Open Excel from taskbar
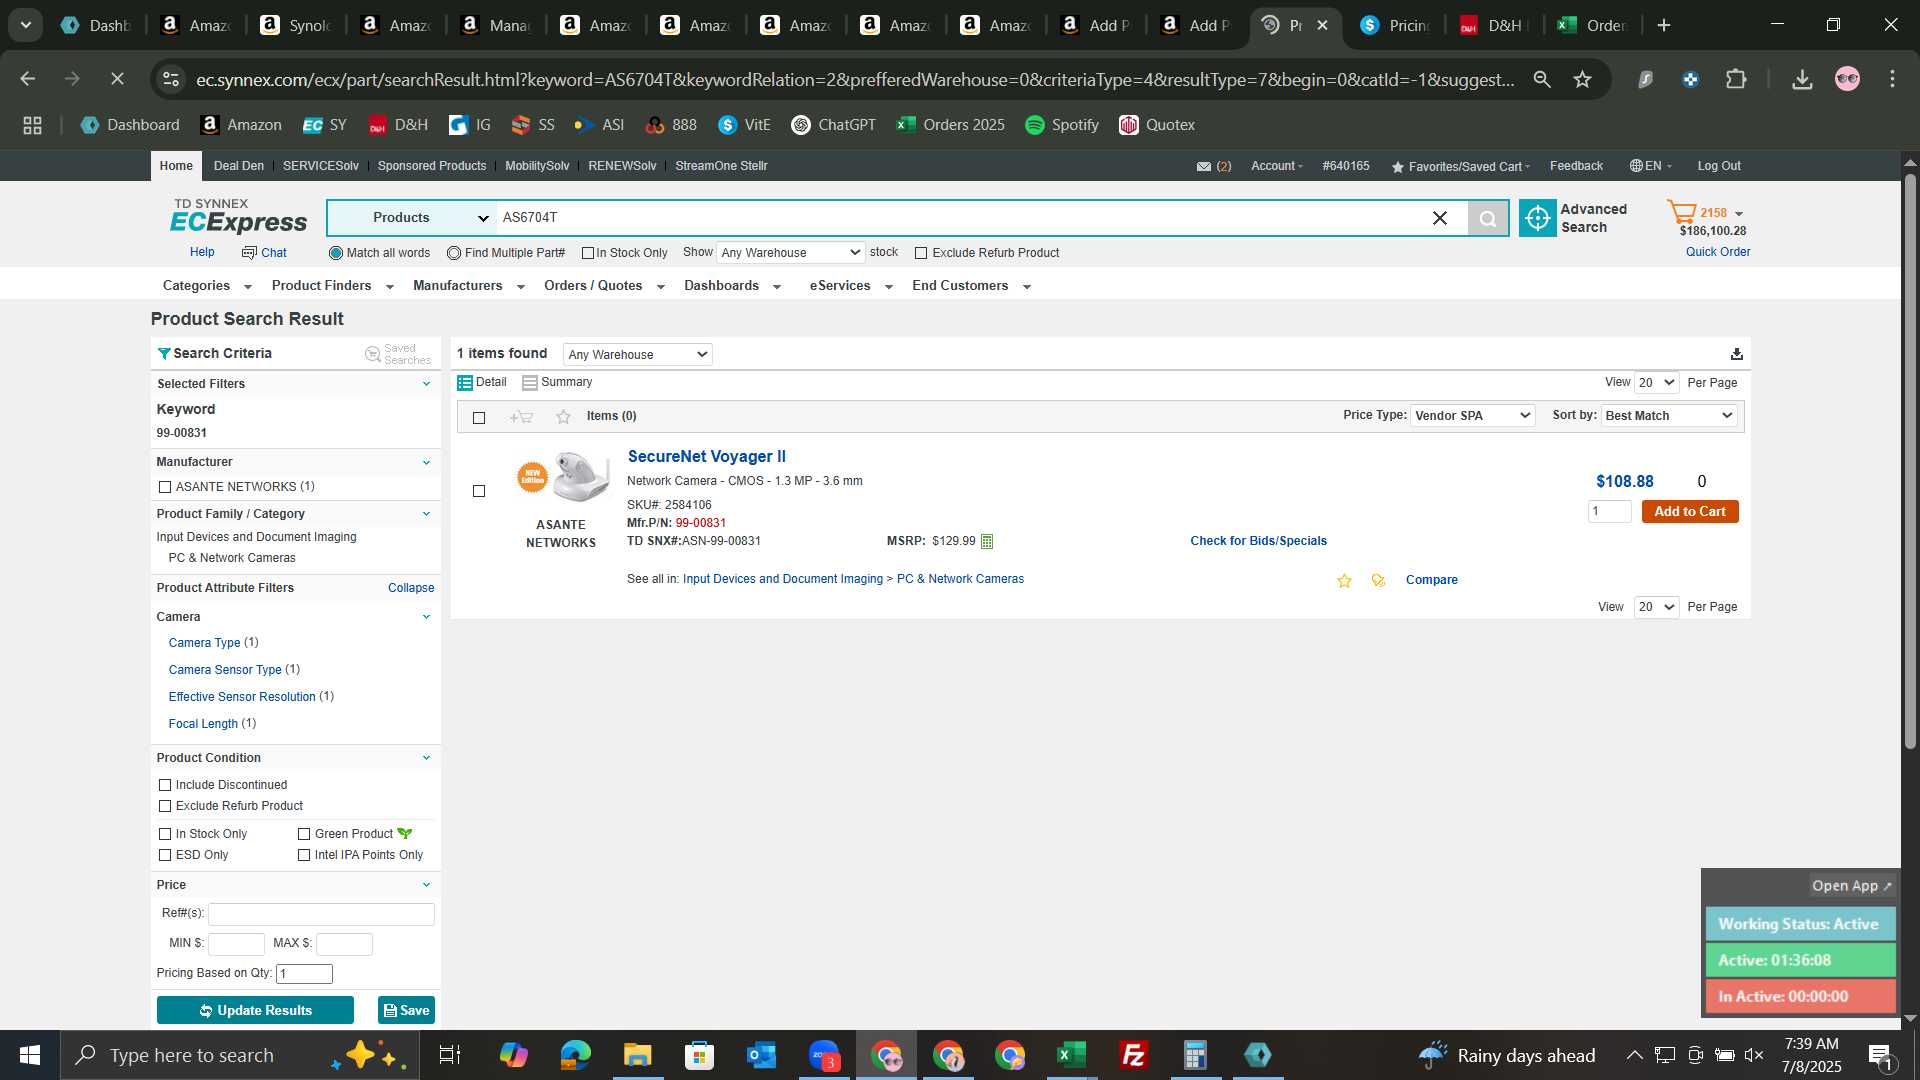The width and height of the screenshot is (1920, 1080). (1071, 1055)
